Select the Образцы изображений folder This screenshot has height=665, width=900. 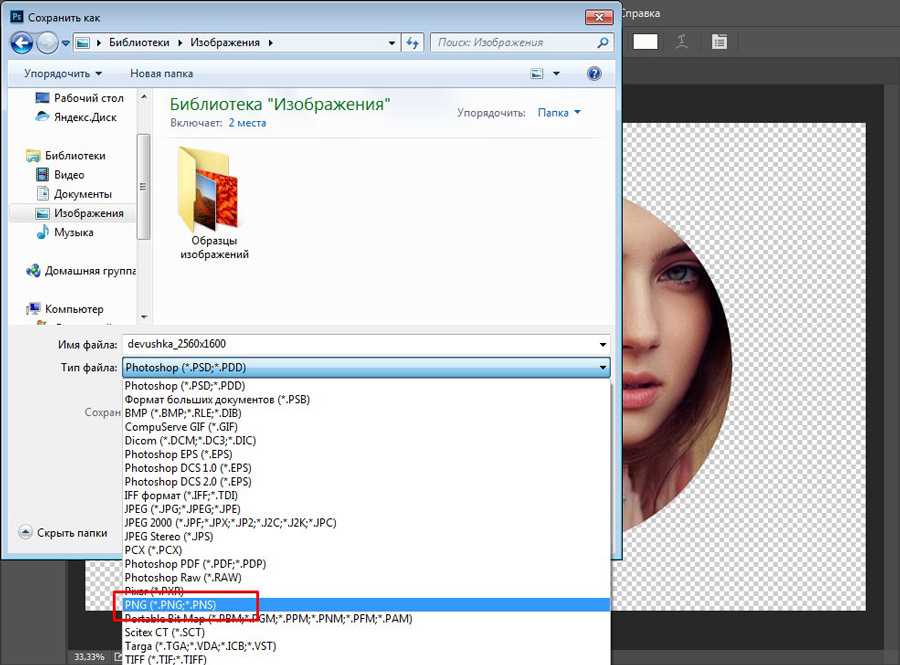214,204
